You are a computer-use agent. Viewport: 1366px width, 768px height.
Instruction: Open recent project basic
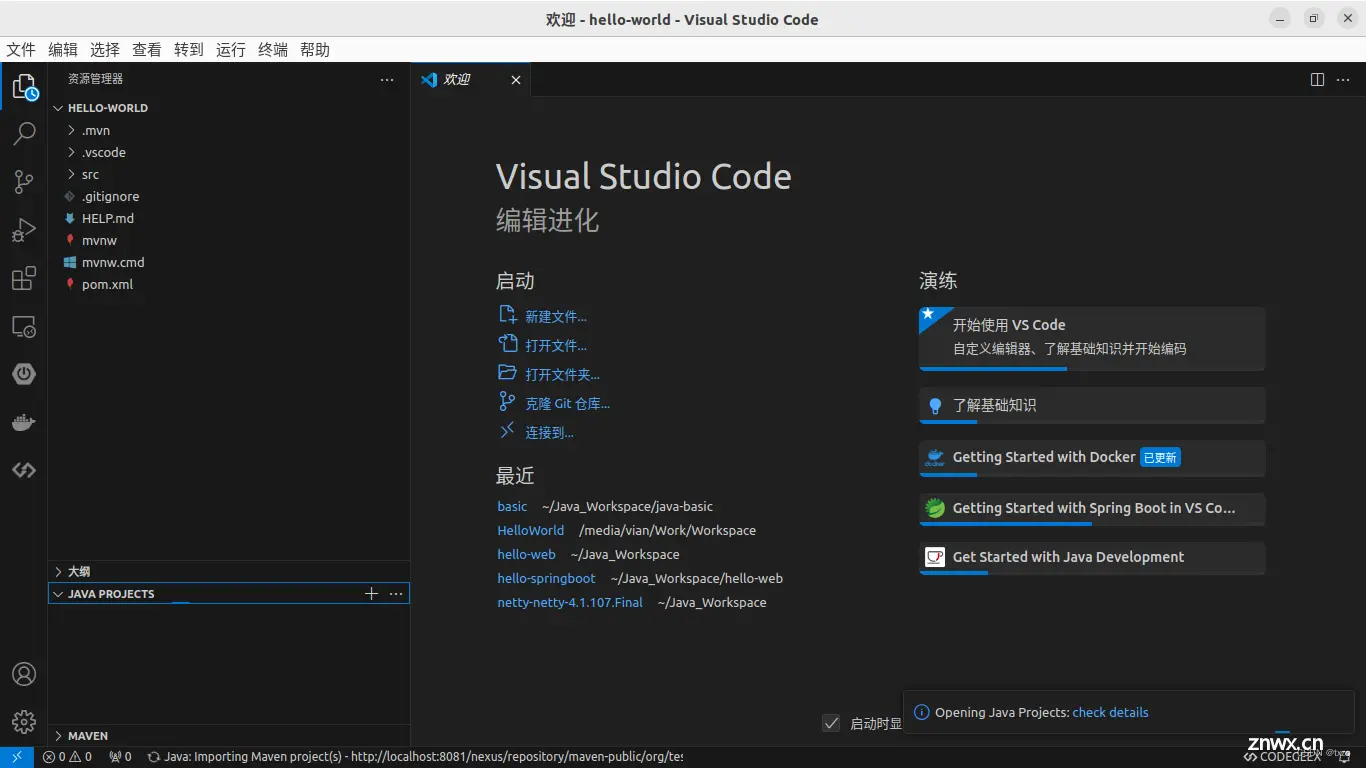coord(512,507)
